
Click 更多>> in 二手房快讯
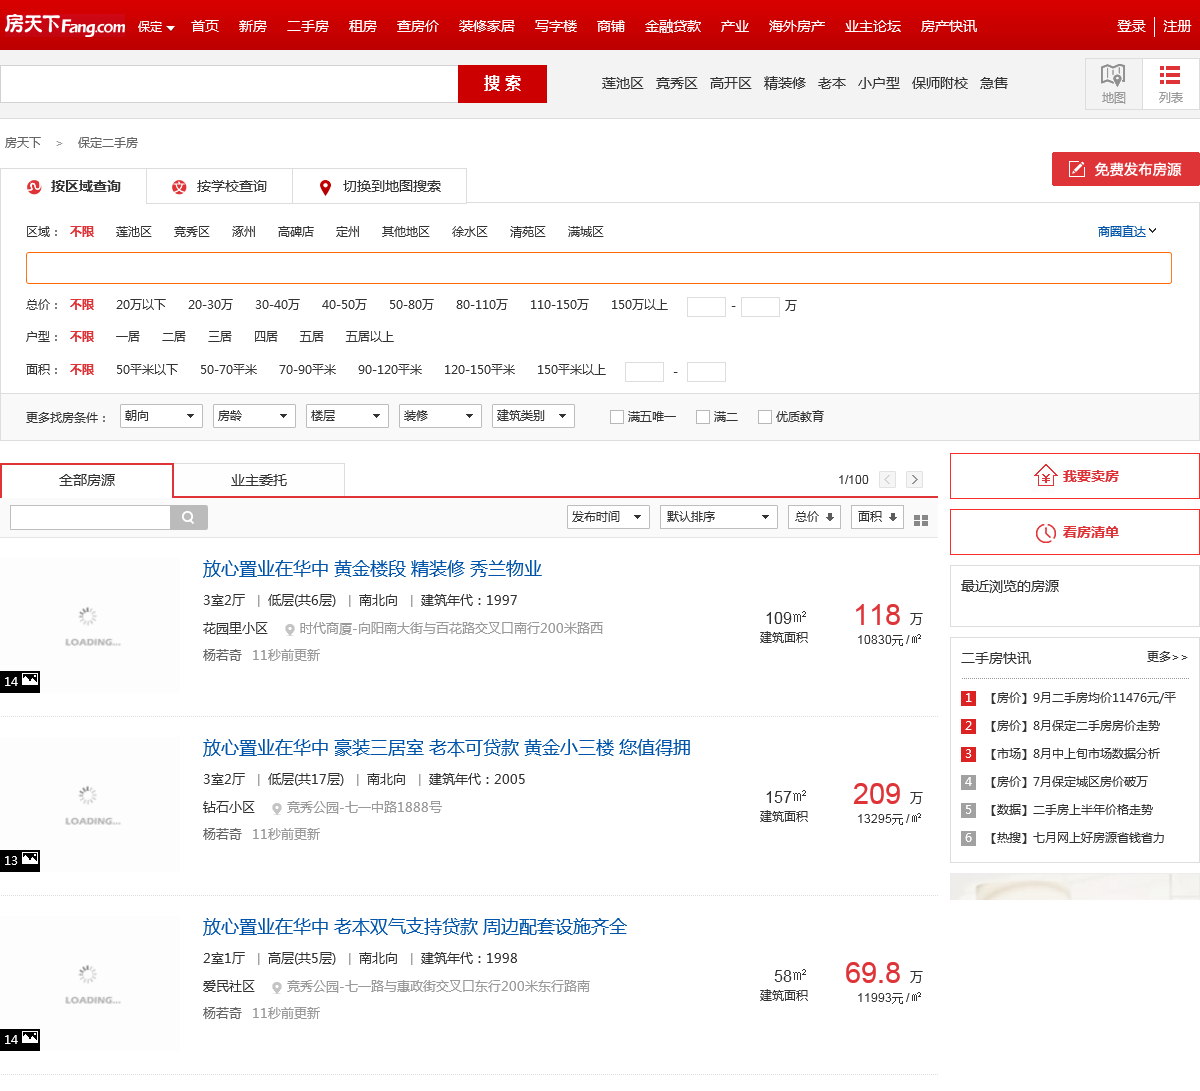[x=1167, y=656]
